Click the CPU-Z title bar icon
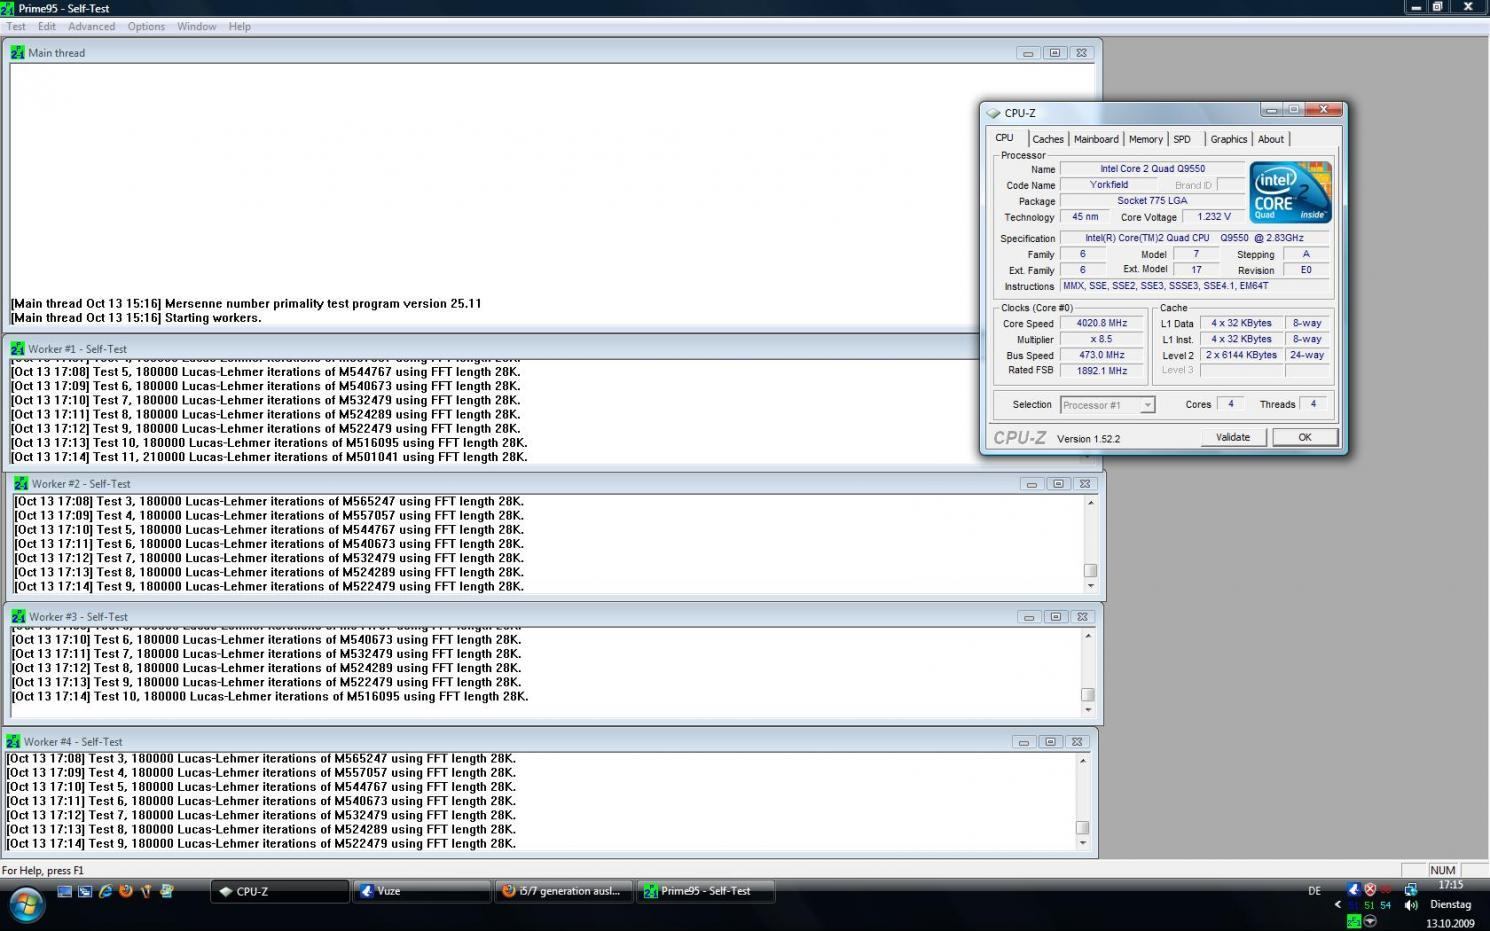The height and width of the screenshot is (931, 1490). [x=993, y=113]
